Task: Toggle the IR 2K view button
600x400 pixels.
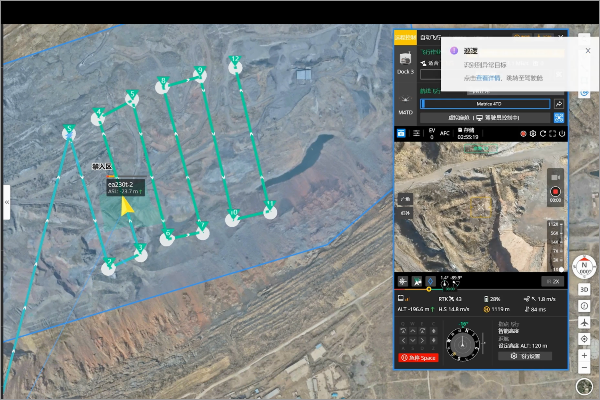Action: pos(553,281)
